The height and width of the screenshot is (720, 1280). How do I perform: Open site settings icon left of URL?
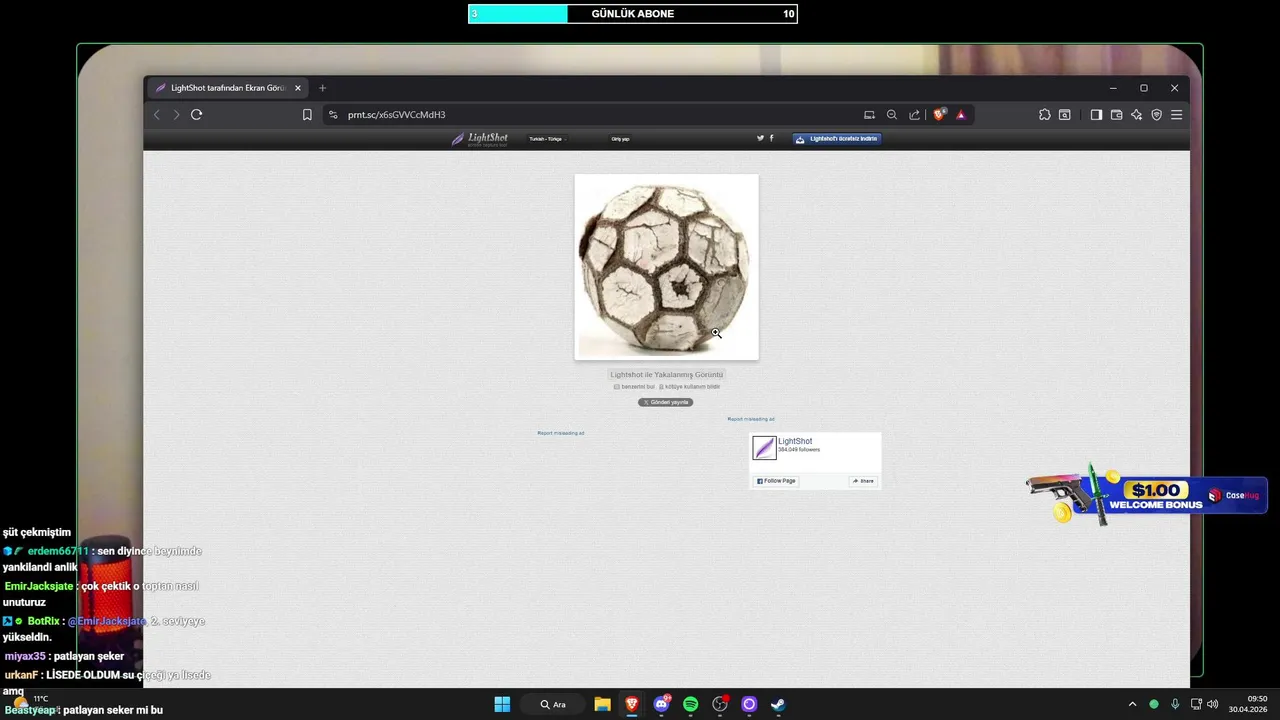coord(333,115)
